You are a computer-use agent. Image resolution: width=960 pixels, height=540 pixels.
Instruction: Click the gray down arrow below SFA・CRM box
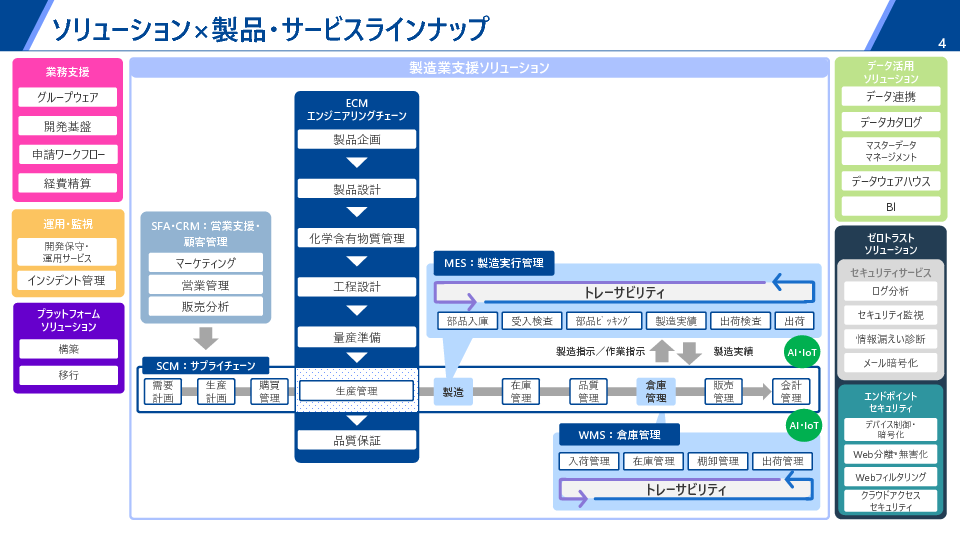click(206, 338)
